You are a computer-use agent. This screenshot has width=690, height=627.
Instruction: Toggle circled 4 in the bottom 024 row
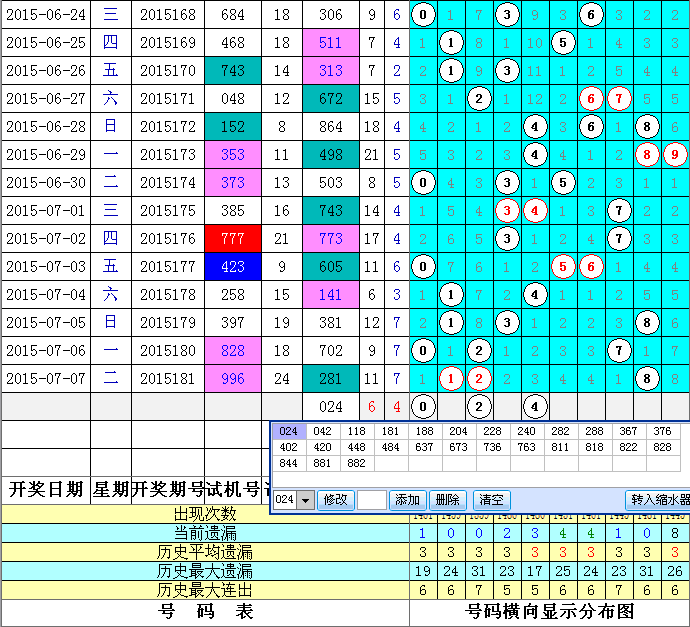[x=536, y=407]
